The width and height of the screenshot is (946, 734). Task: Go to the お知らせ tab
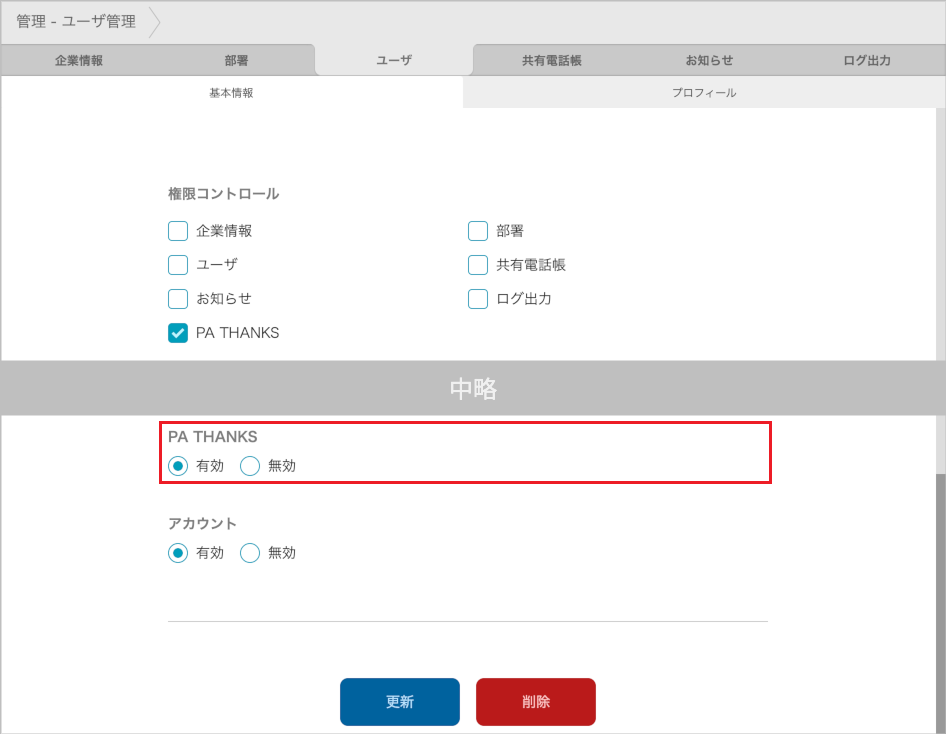[709, 60]
